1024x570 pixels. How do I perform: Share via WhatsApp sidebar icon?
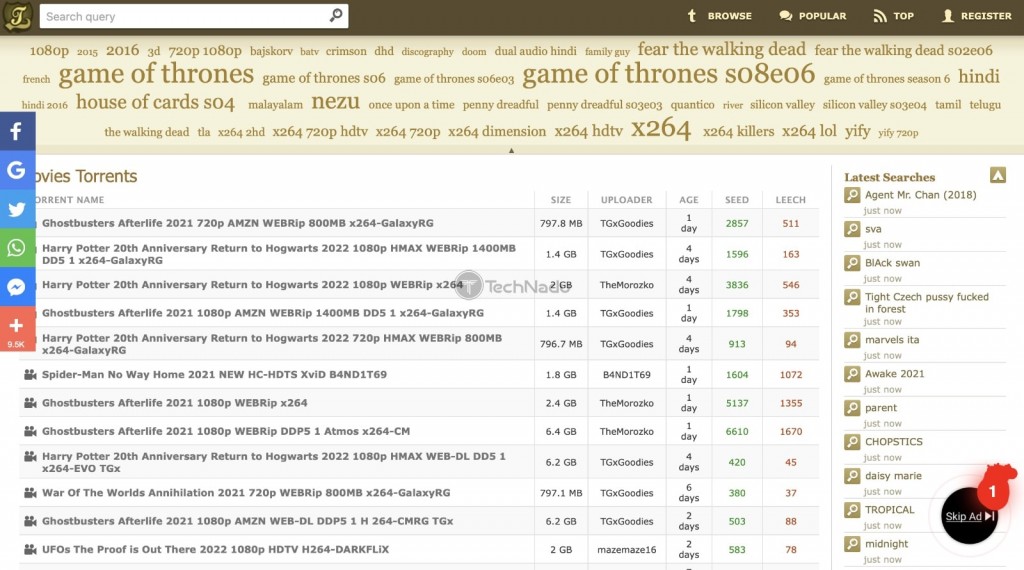pyautogui.click(x=17, y=248)
